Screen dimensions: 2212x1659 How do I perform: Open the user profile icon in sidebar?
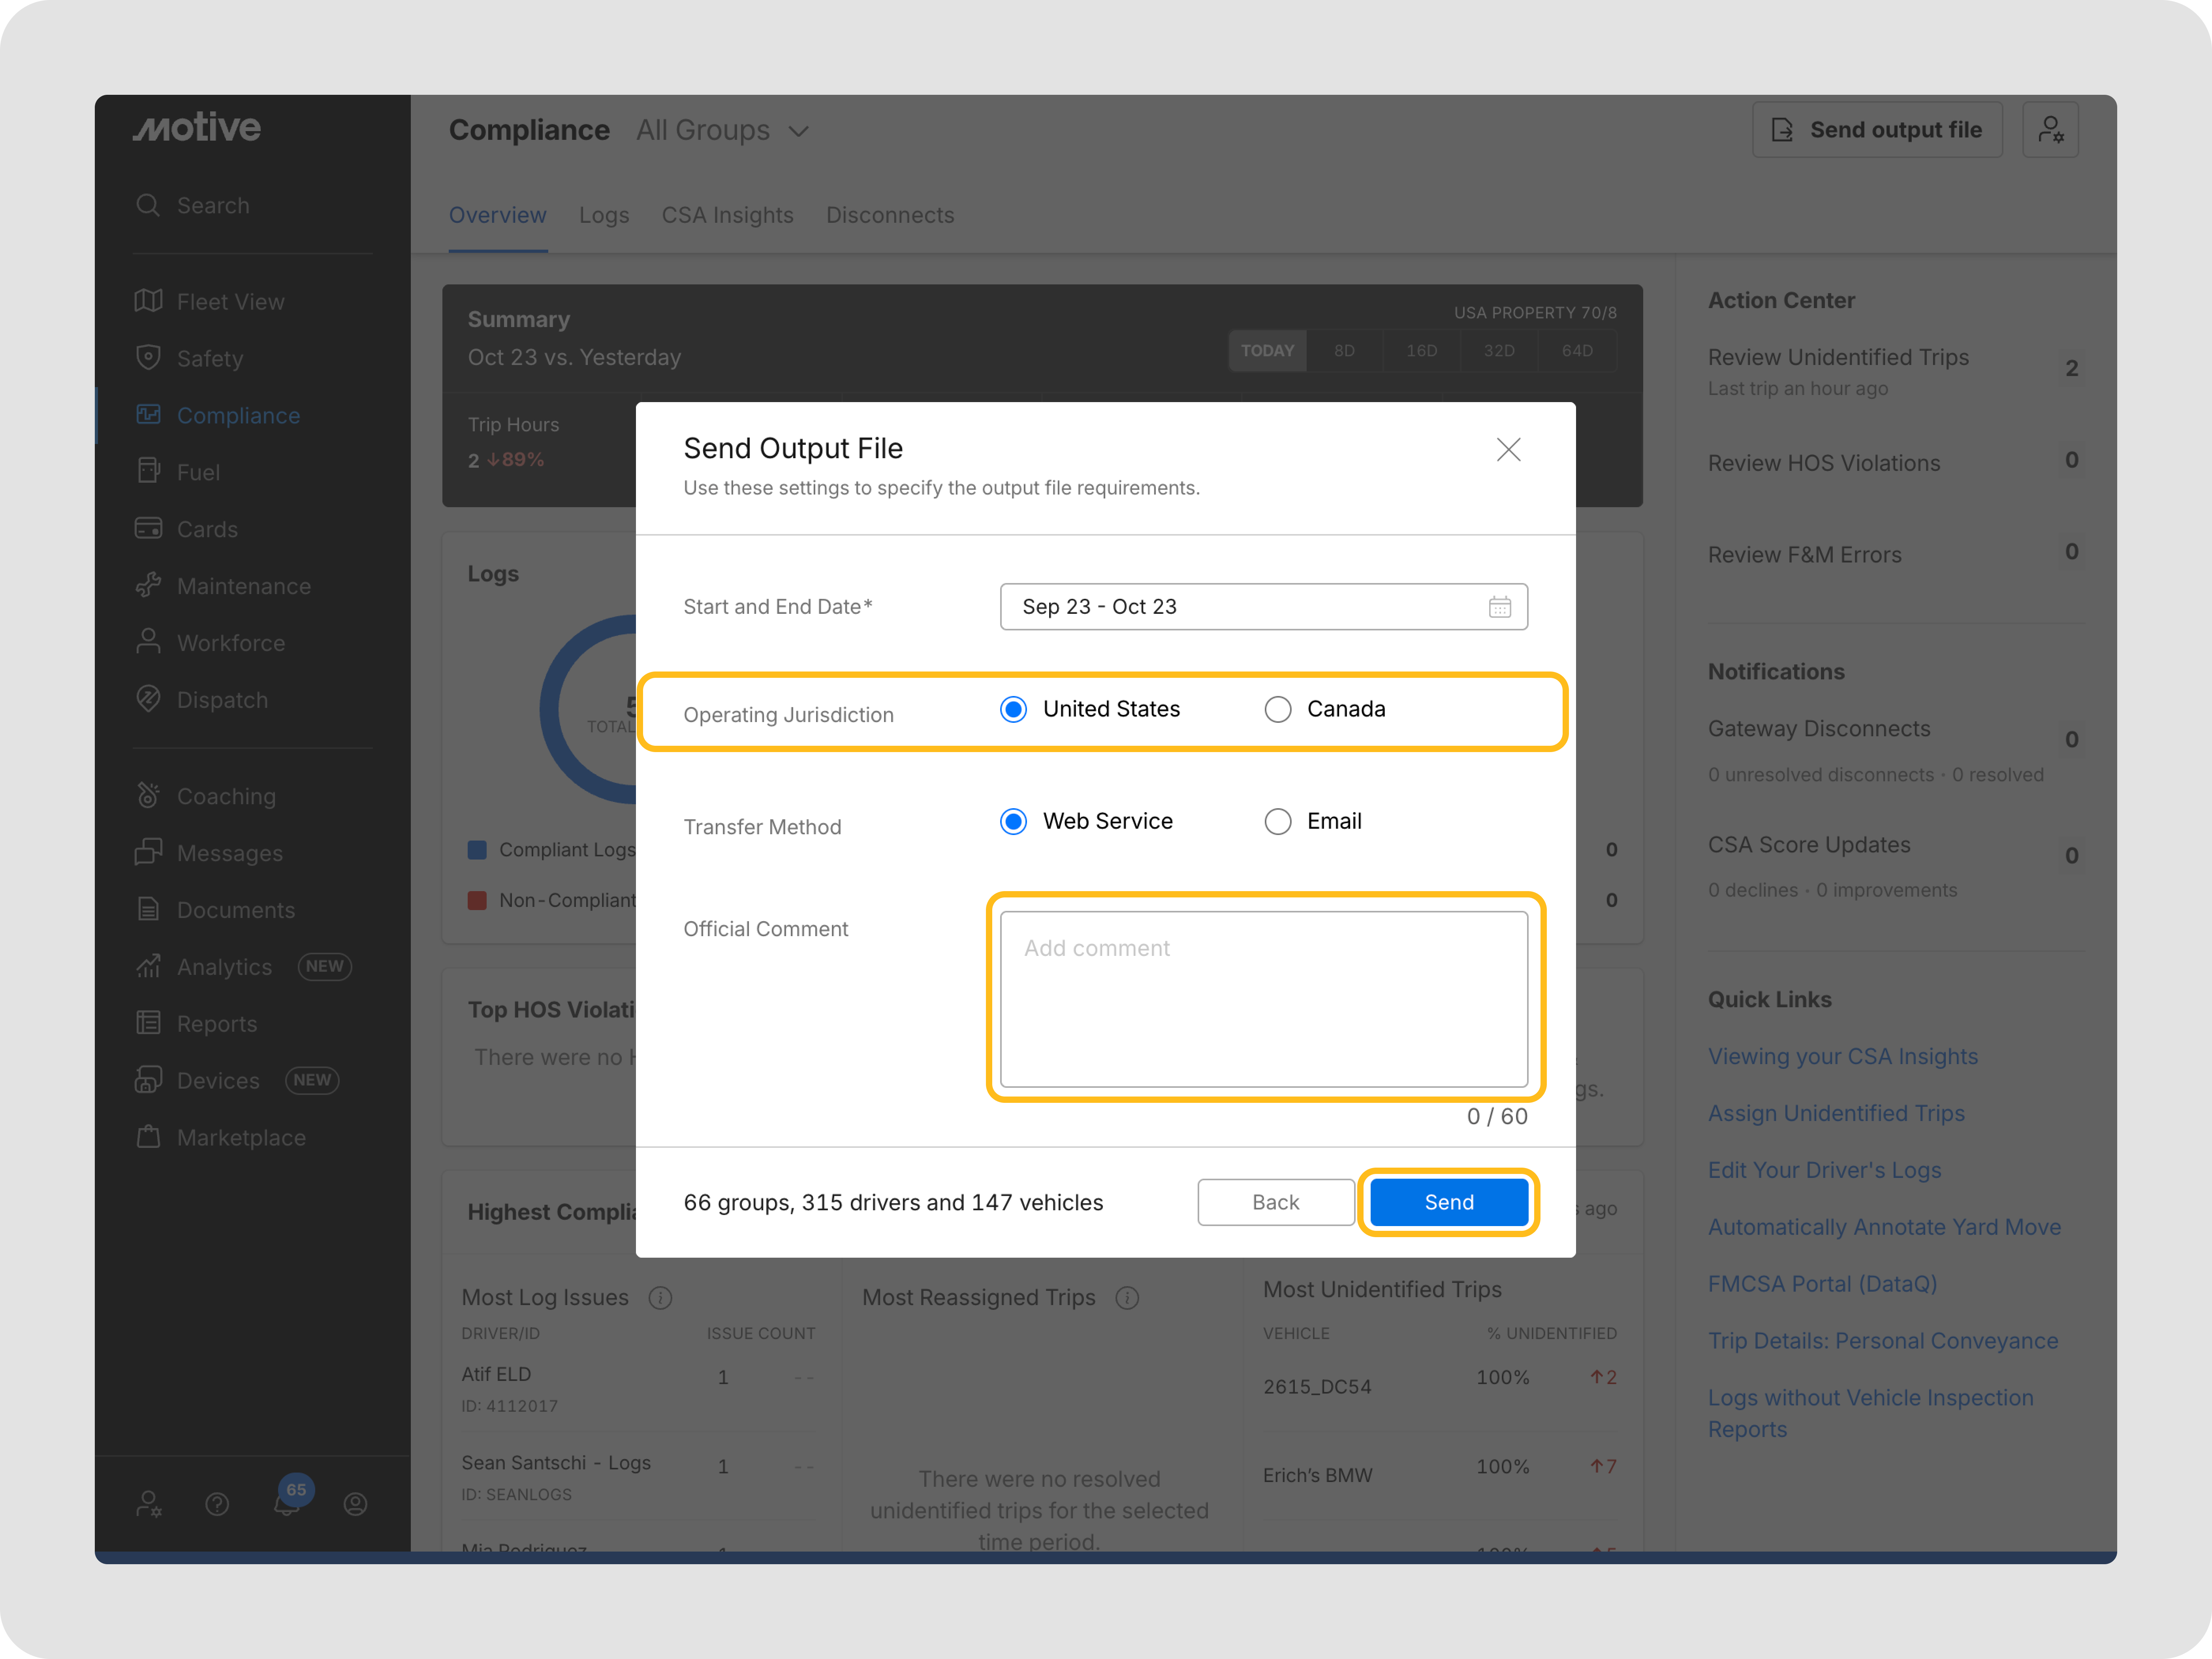[355, 1504]
